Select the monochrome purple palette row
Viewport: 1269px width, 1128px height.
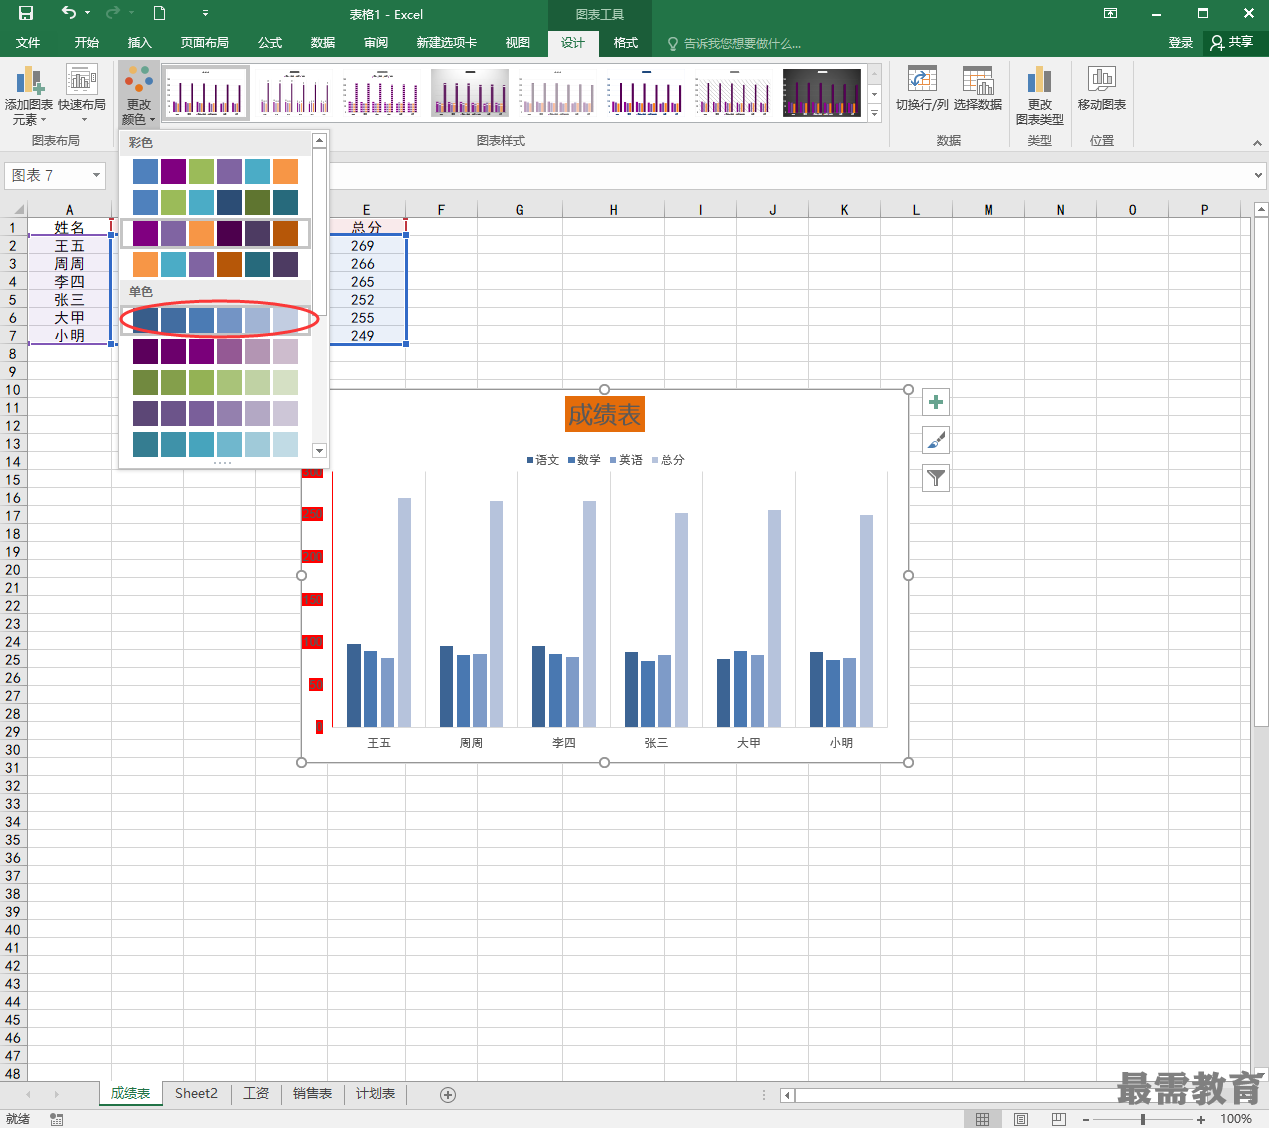pyautogui.click(x=215, y=351)
